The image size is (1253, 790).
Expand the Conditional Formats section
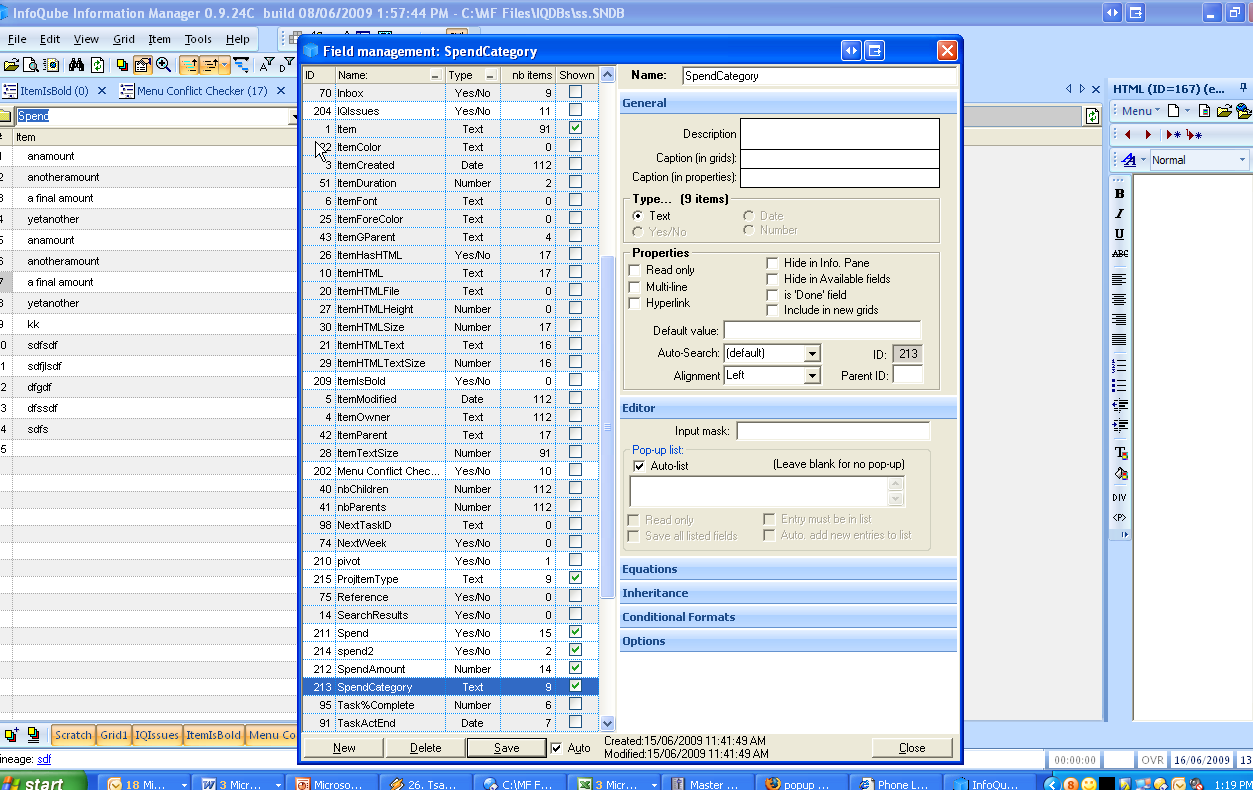pos(788,617)
